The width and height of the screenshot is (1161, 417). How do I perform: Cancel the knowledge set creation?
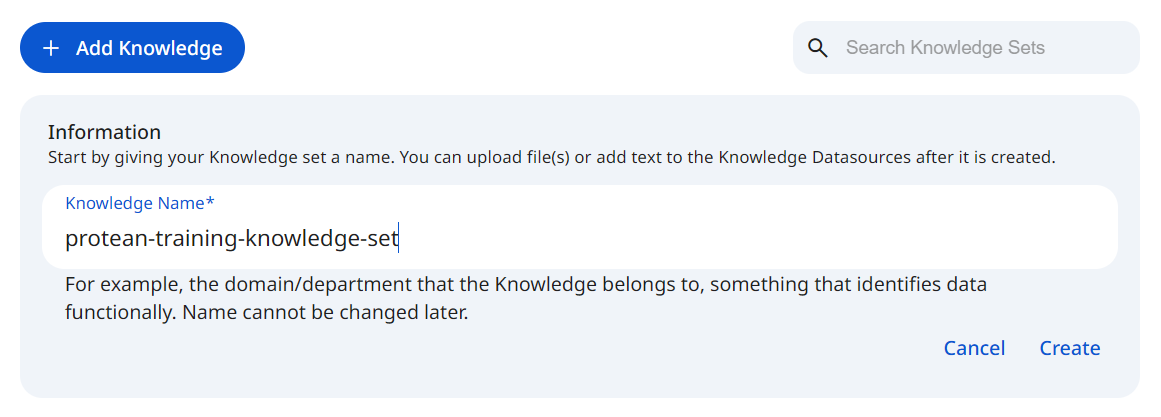[974, 348]
